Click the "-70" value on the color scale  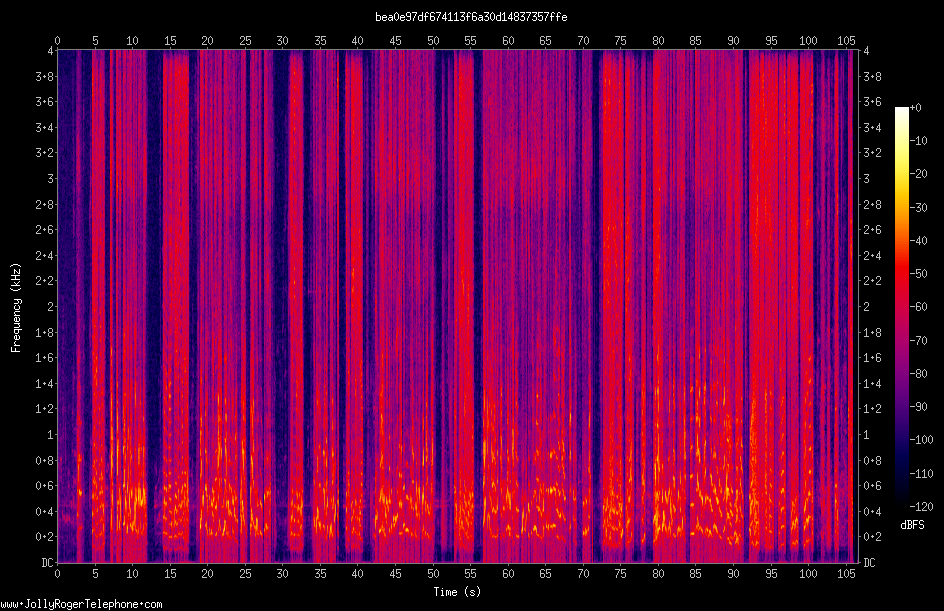pos(918,341)
